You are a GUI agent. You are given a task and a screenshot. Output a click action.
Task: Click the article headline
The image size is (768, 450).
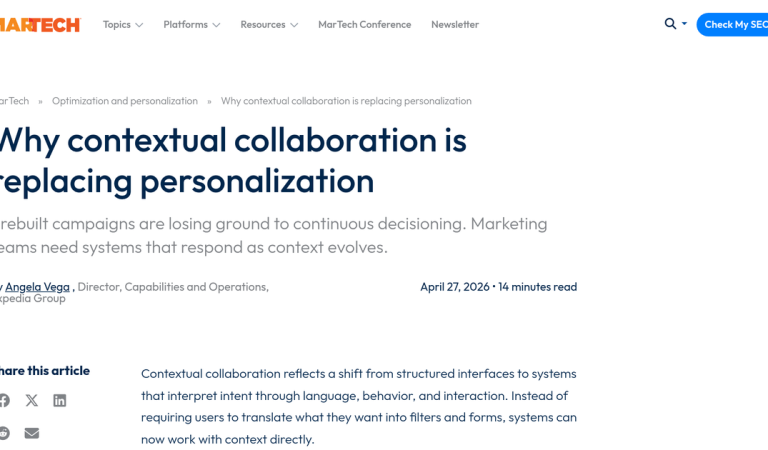click(233, 161)
